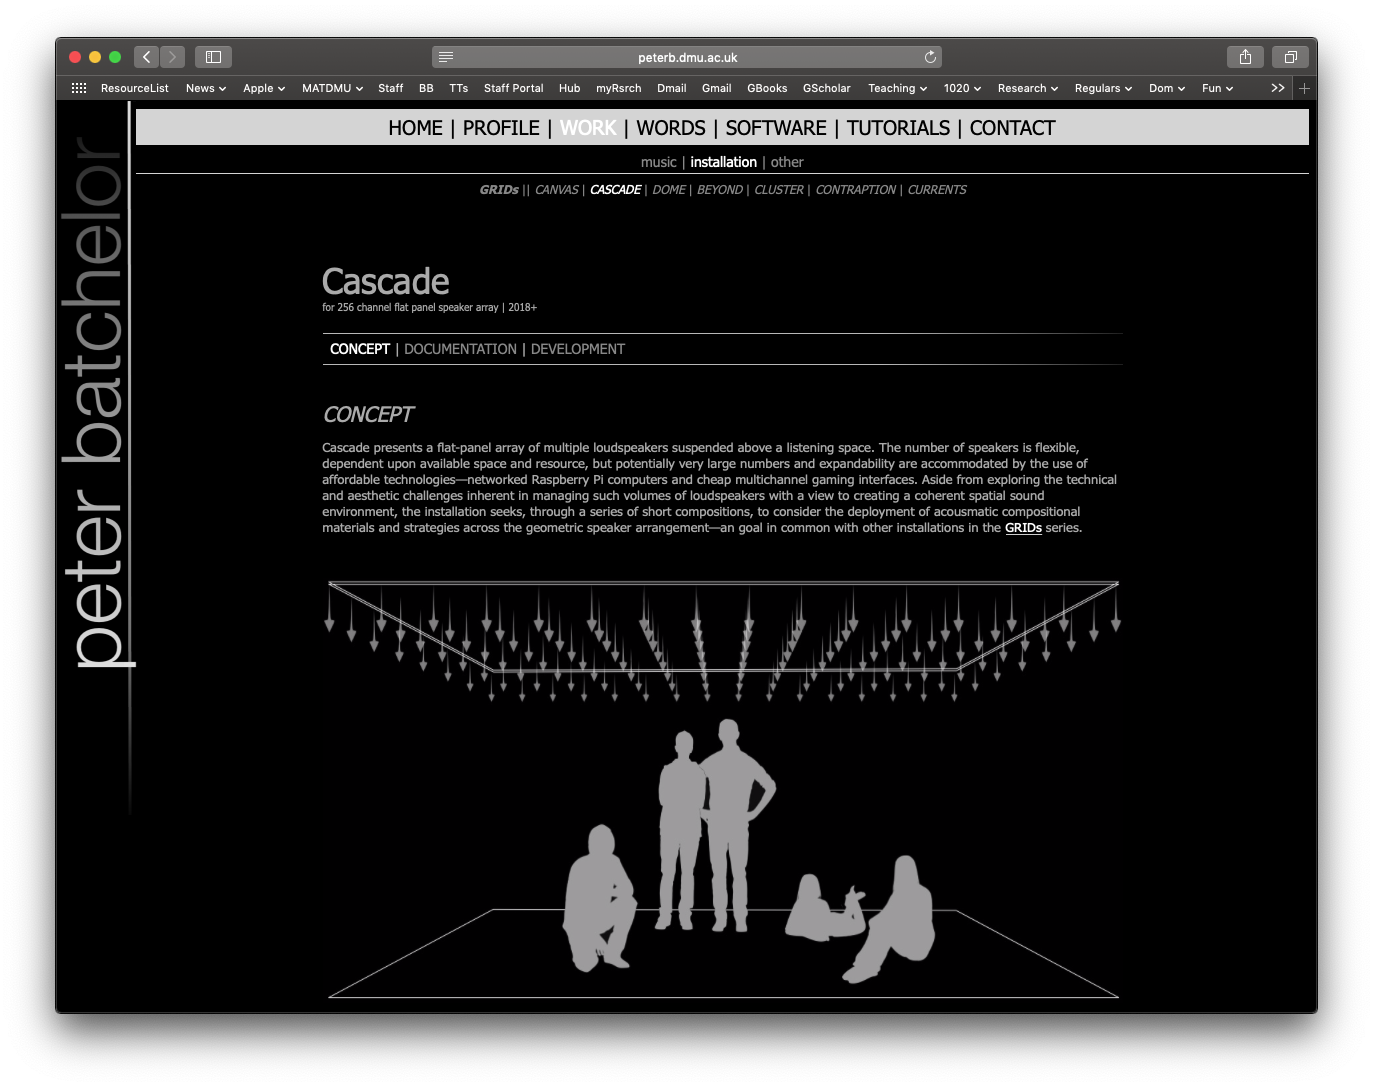Open the ResourceList bookmark
Screen dimensions: 1373x1087
click(135, 88)
